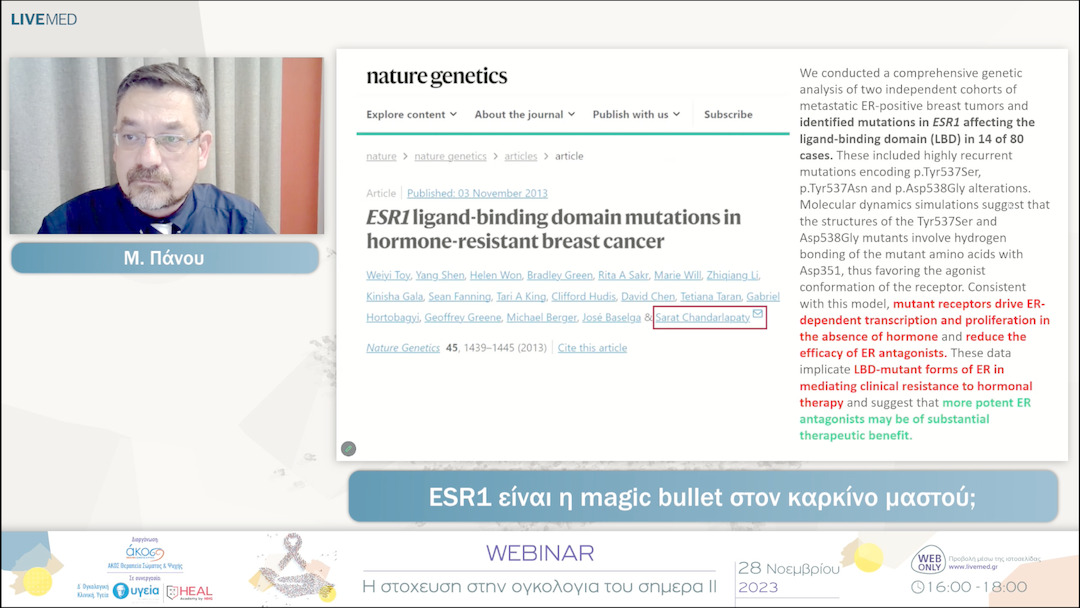Open the About the journal dropdown
This screenshot has height=608, width=1080.
click(x=524, y=115)
